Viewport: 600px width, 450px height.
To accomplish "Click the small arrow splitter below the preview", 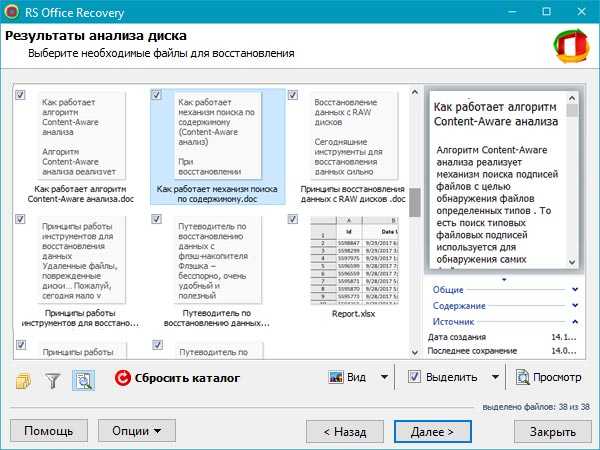I will point(504,280).
